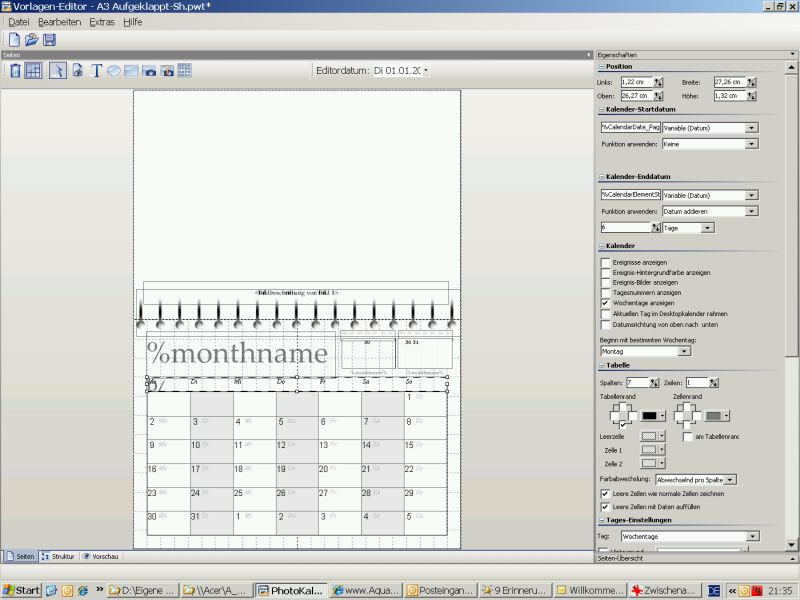Image resolution: width=800 pixels, height=600 pixels.
Task: Click the Links position input field
Action: point(636,82)
